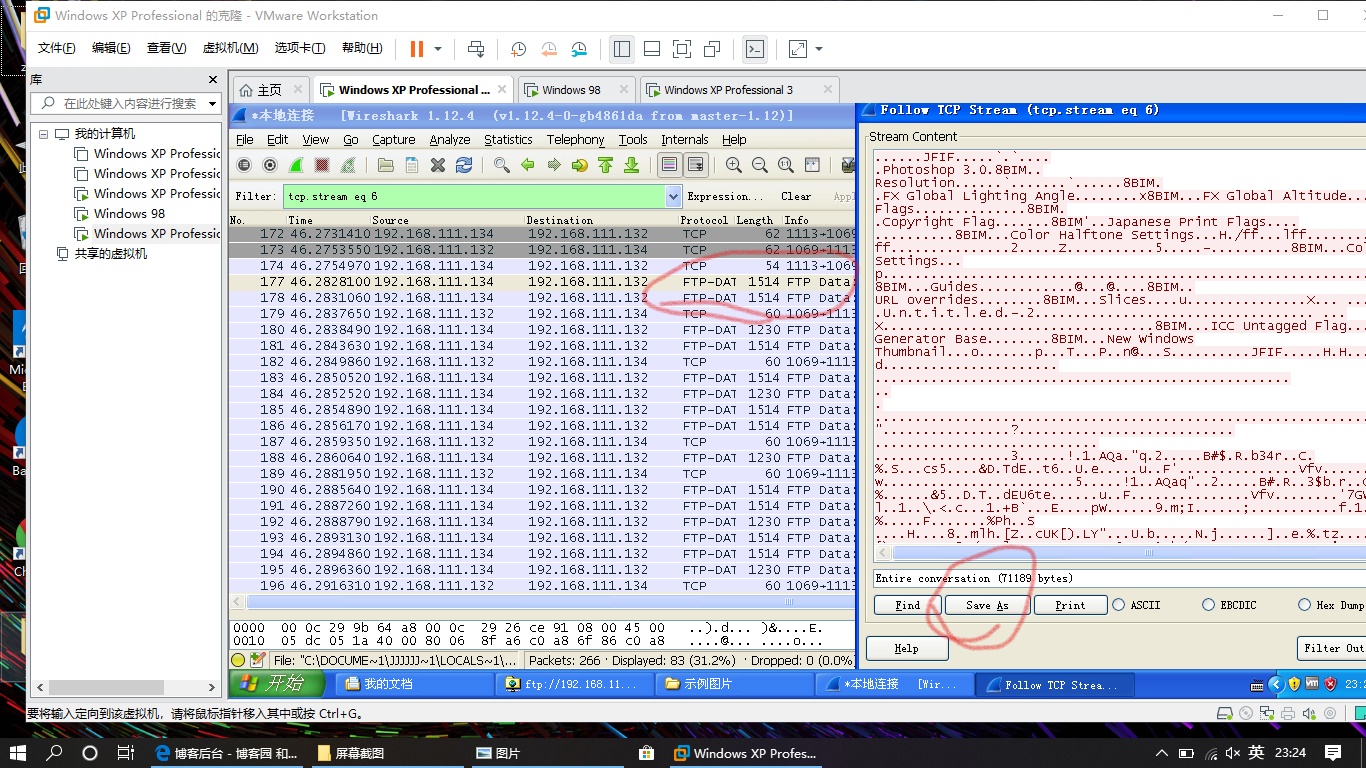Open the Wireshark File menu
The image size is (1366, 768).
[245, 140]
